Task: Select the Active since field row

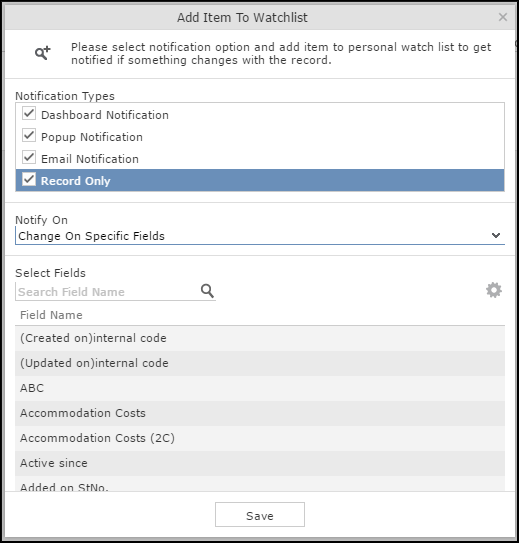Action: point(260,463)
